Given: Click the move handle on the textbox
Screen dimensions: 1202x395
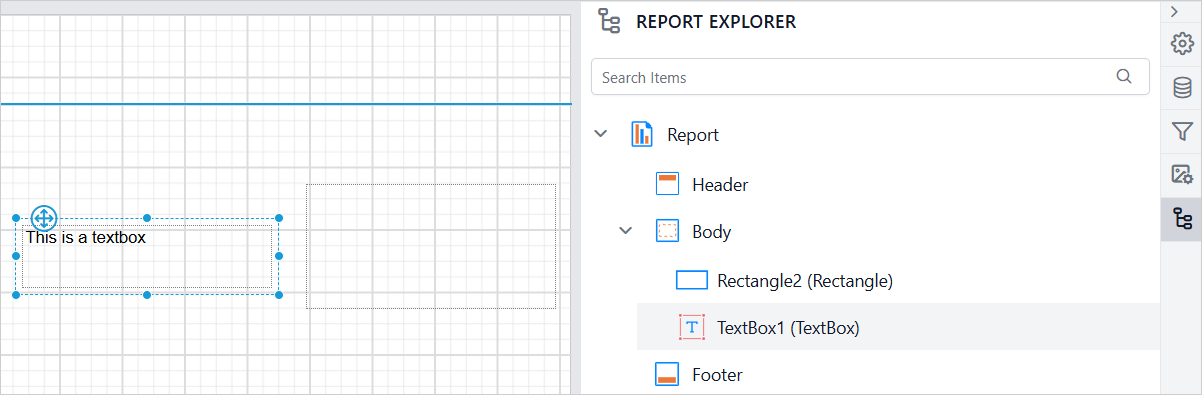Looking at the screenshot, I should 44,217.
